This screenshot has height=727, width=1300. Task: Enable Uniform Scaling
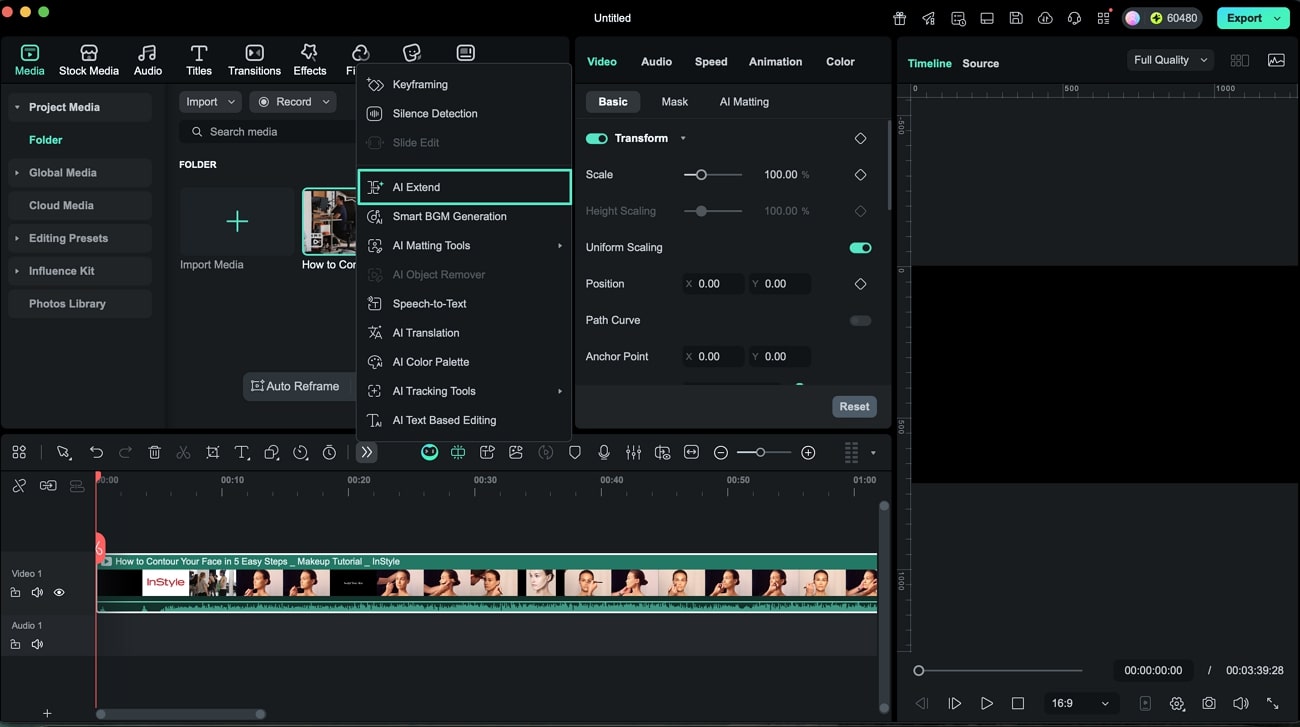[x=859, y=247]
